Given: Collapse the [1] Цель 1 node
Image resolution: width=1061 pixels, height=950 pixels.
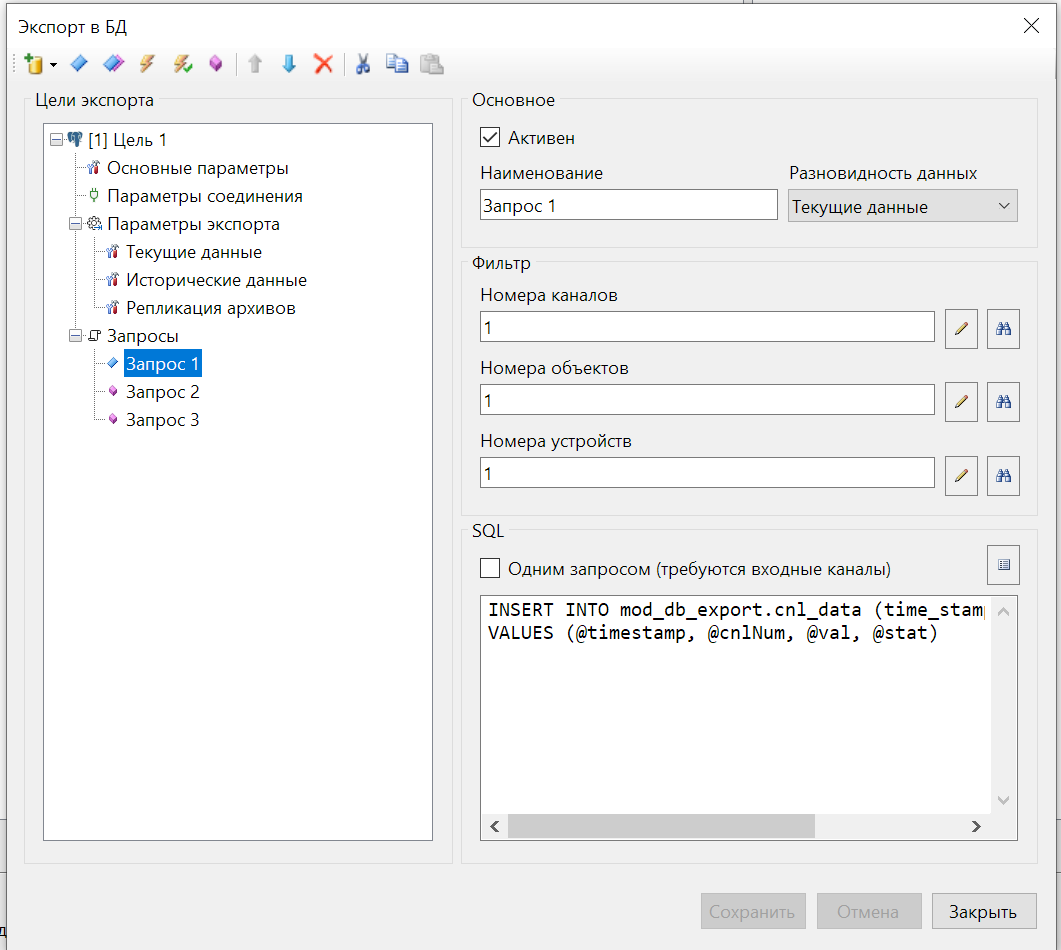Looking at the screenshot, I should [56, 140].
